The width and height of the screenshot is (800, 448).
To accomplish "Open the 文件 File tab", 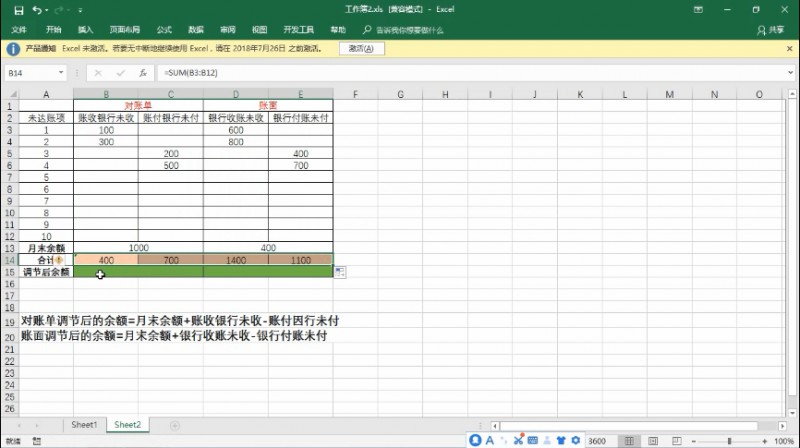I will [19, 30].
